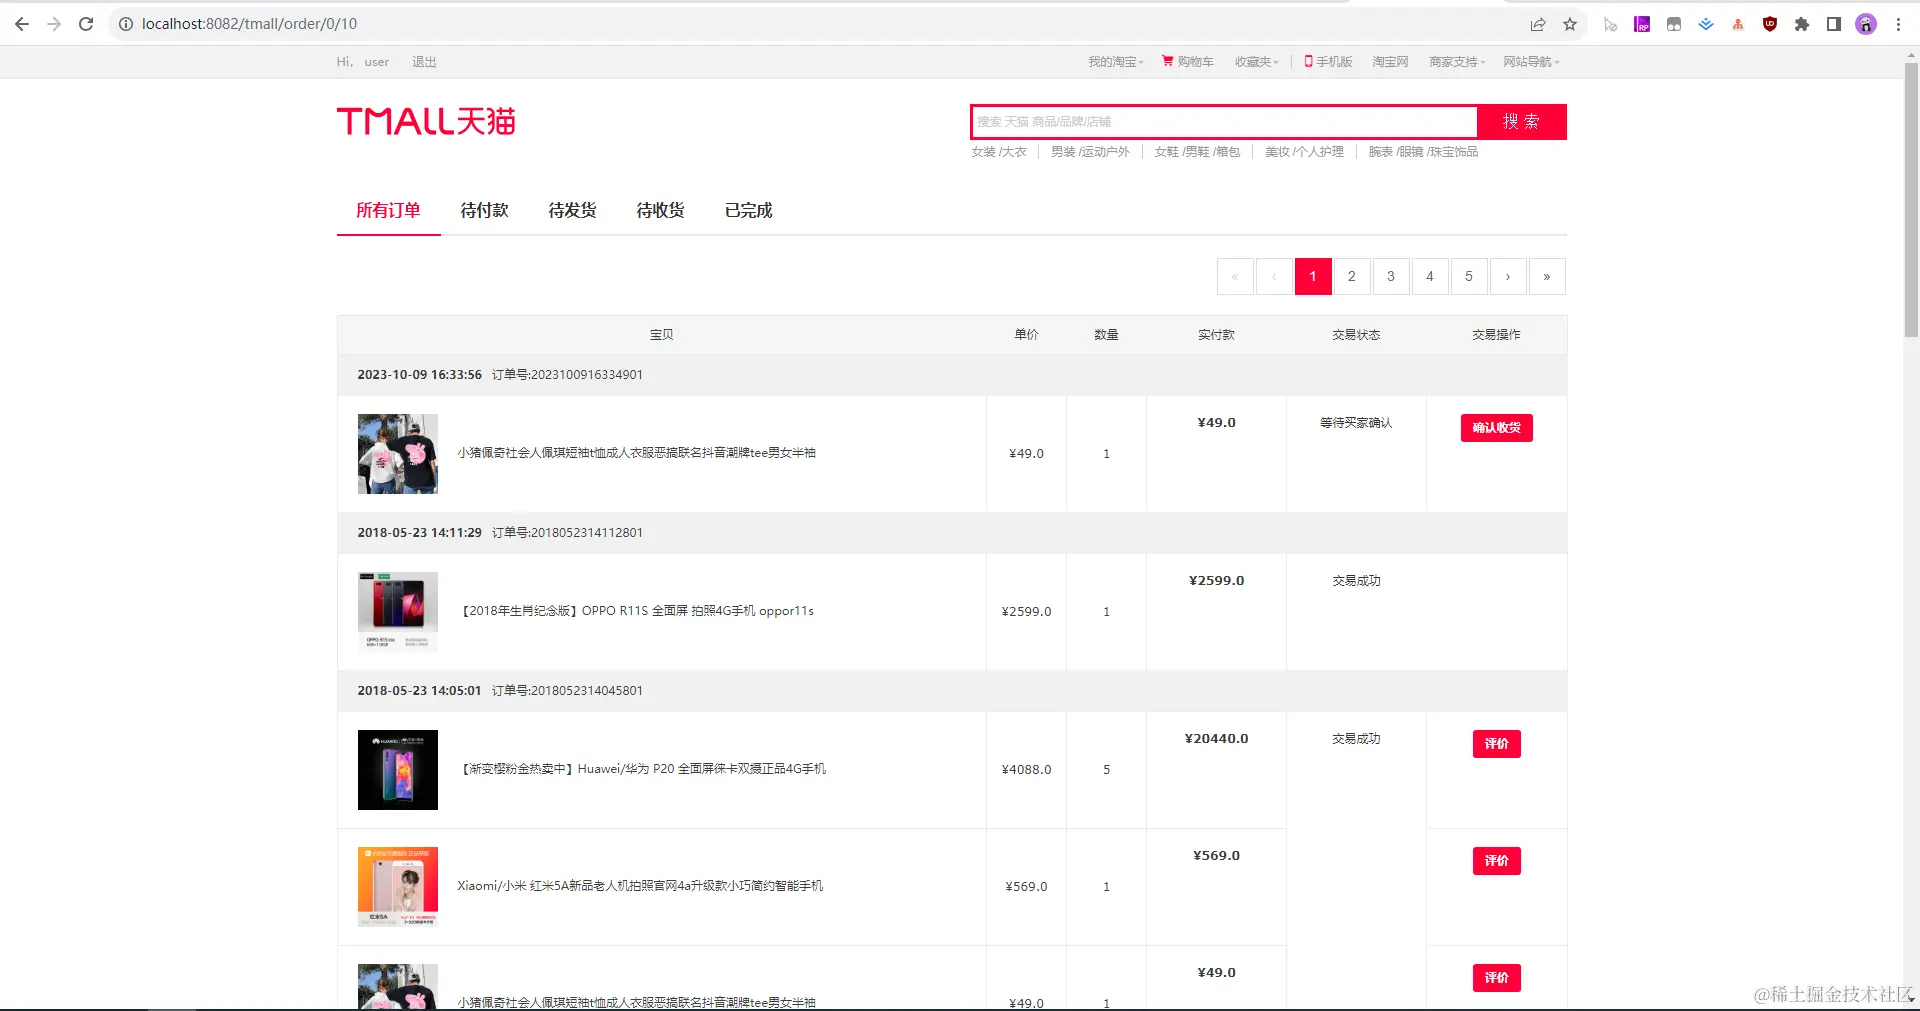Image resolution: width=1920 pixels, height=1011 pixels.
Task: Click the browser back arrow
Action: coord(22,24)
